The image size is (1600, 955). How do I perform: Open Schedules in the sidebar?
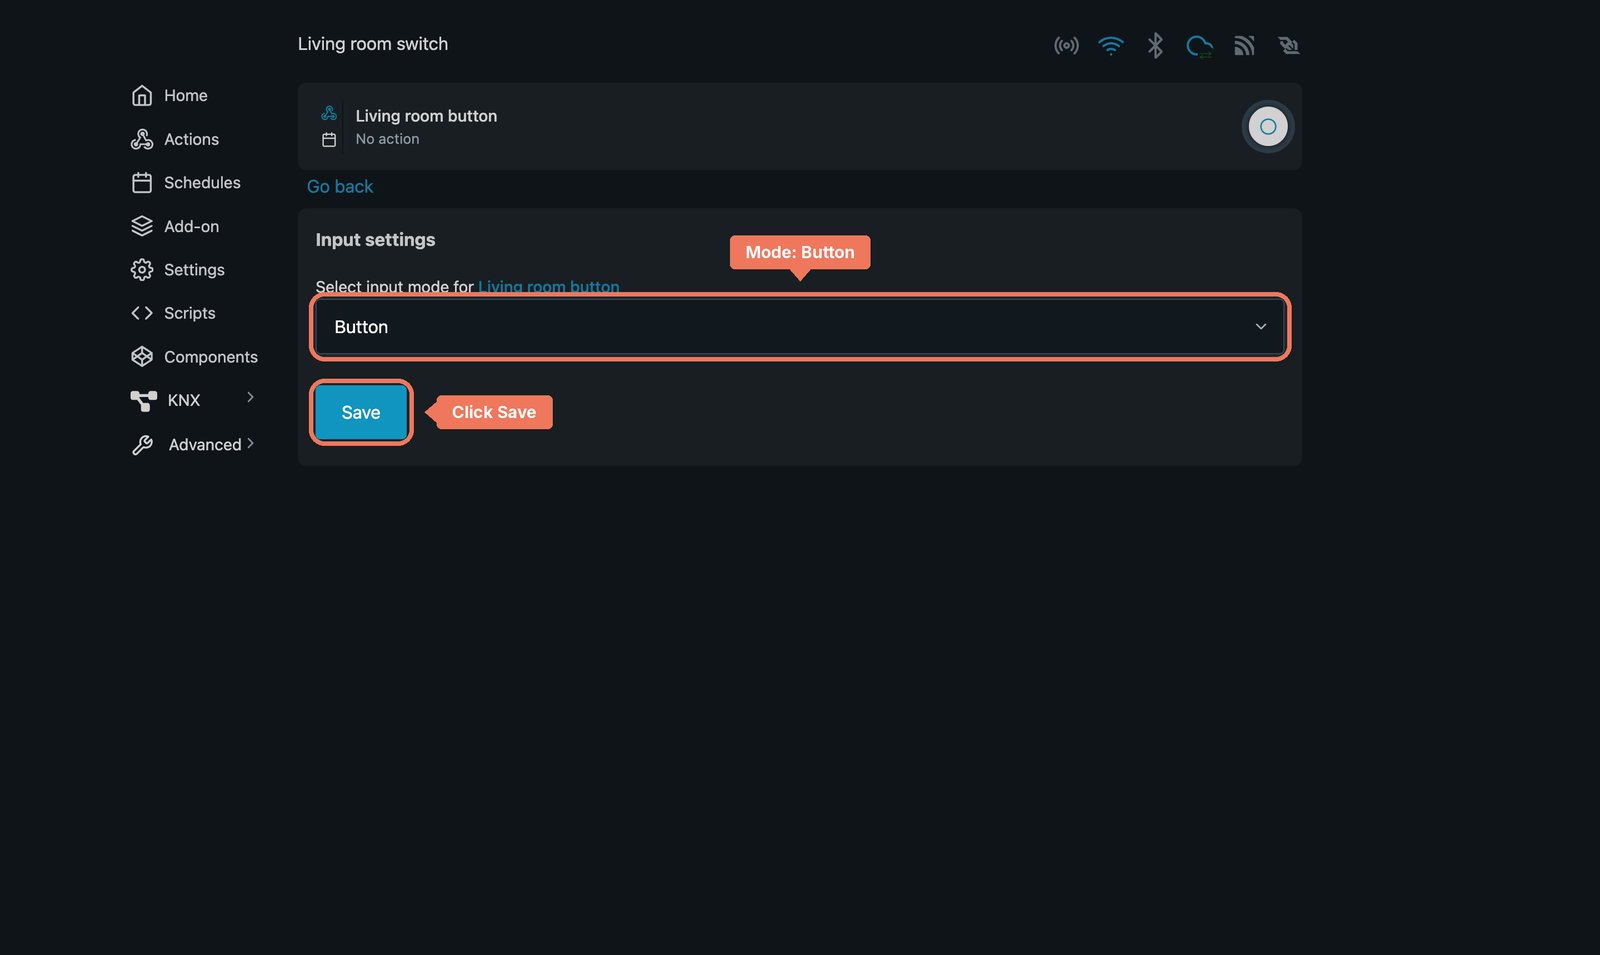pos(186,182)
